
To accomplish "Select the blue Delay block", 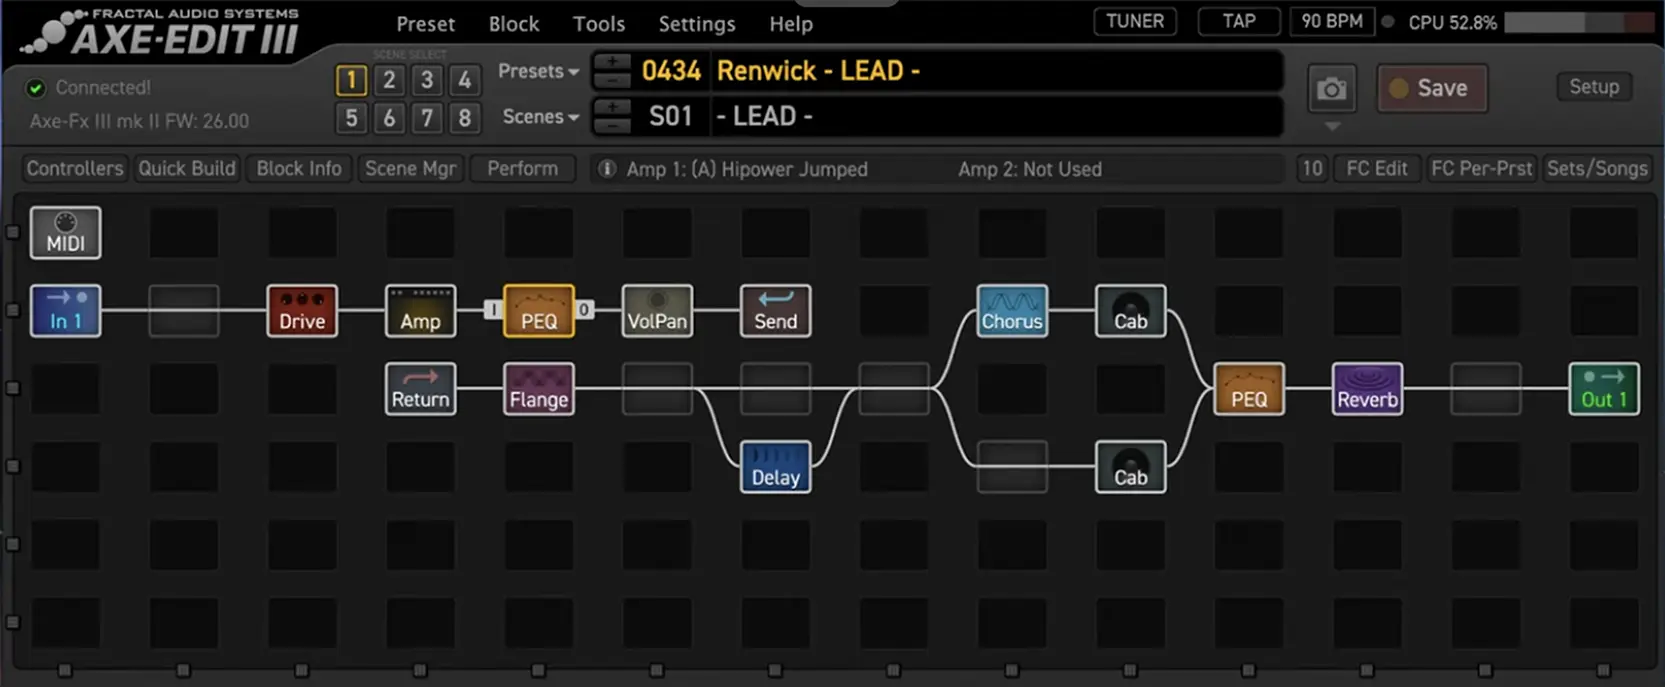I will point(775,467).
